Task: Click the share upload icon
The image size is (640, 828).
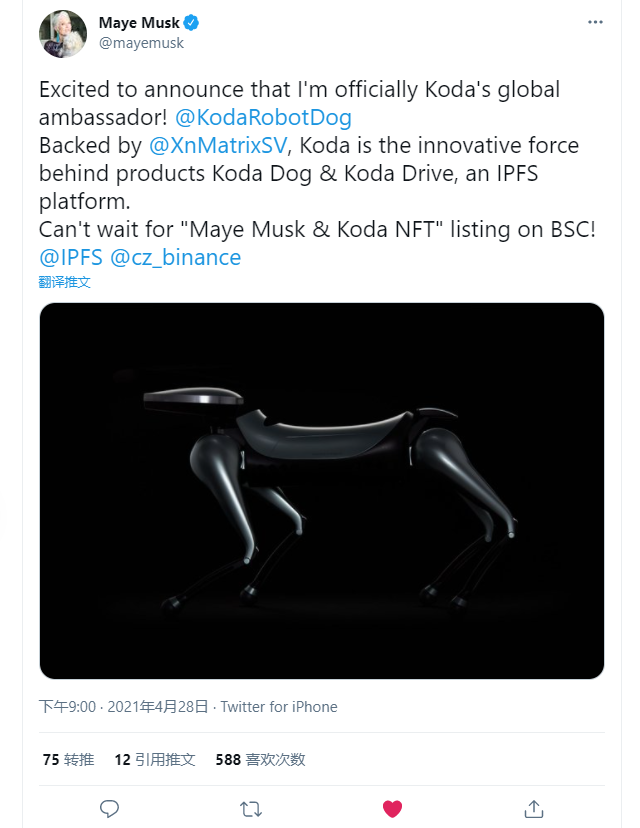Action: point(533,808)
